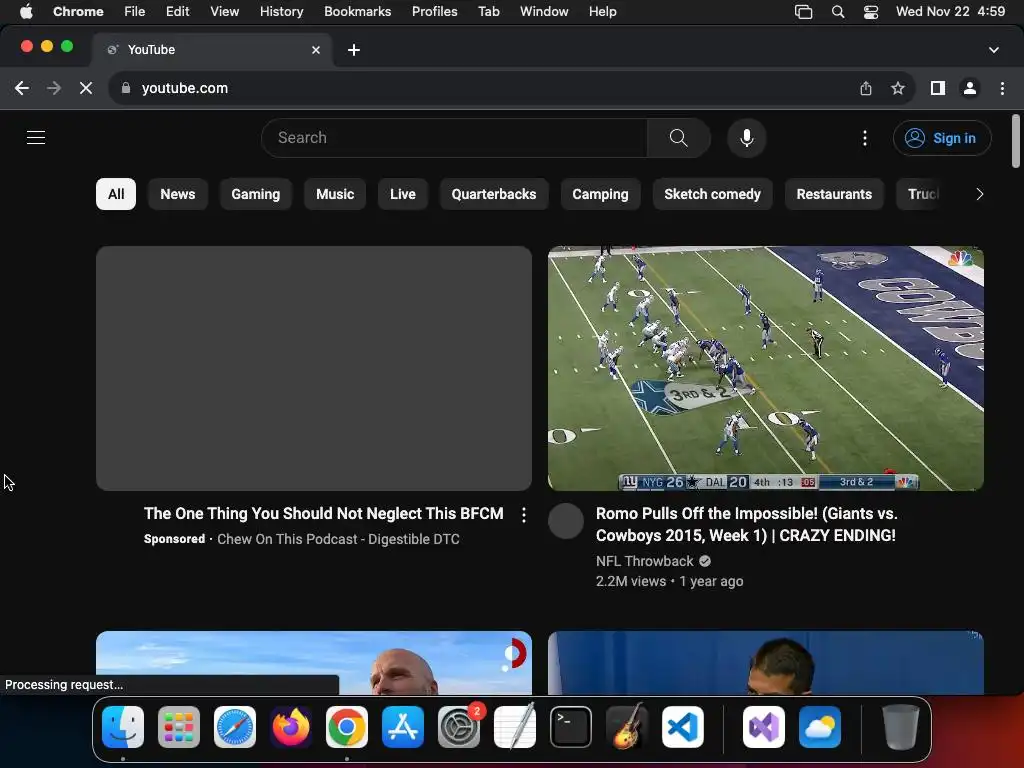
Task: Select the Camping chip
Action: click(x=600, y=194)
